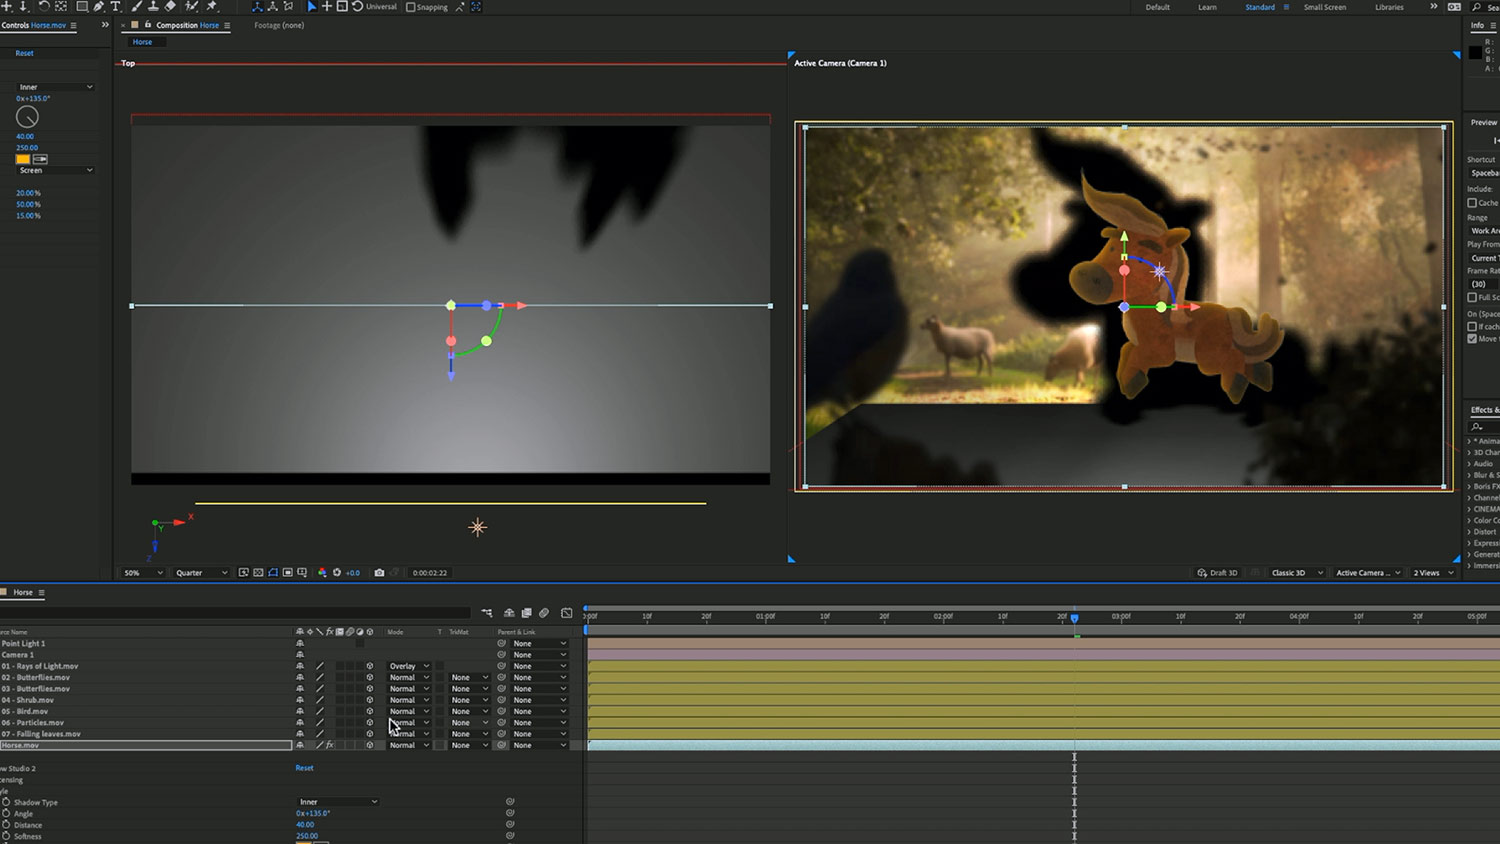Viewport: 1500px width, 844px height.
Task: Toggle 3D layer switch for Horse.mov
Action: [369, 745]
